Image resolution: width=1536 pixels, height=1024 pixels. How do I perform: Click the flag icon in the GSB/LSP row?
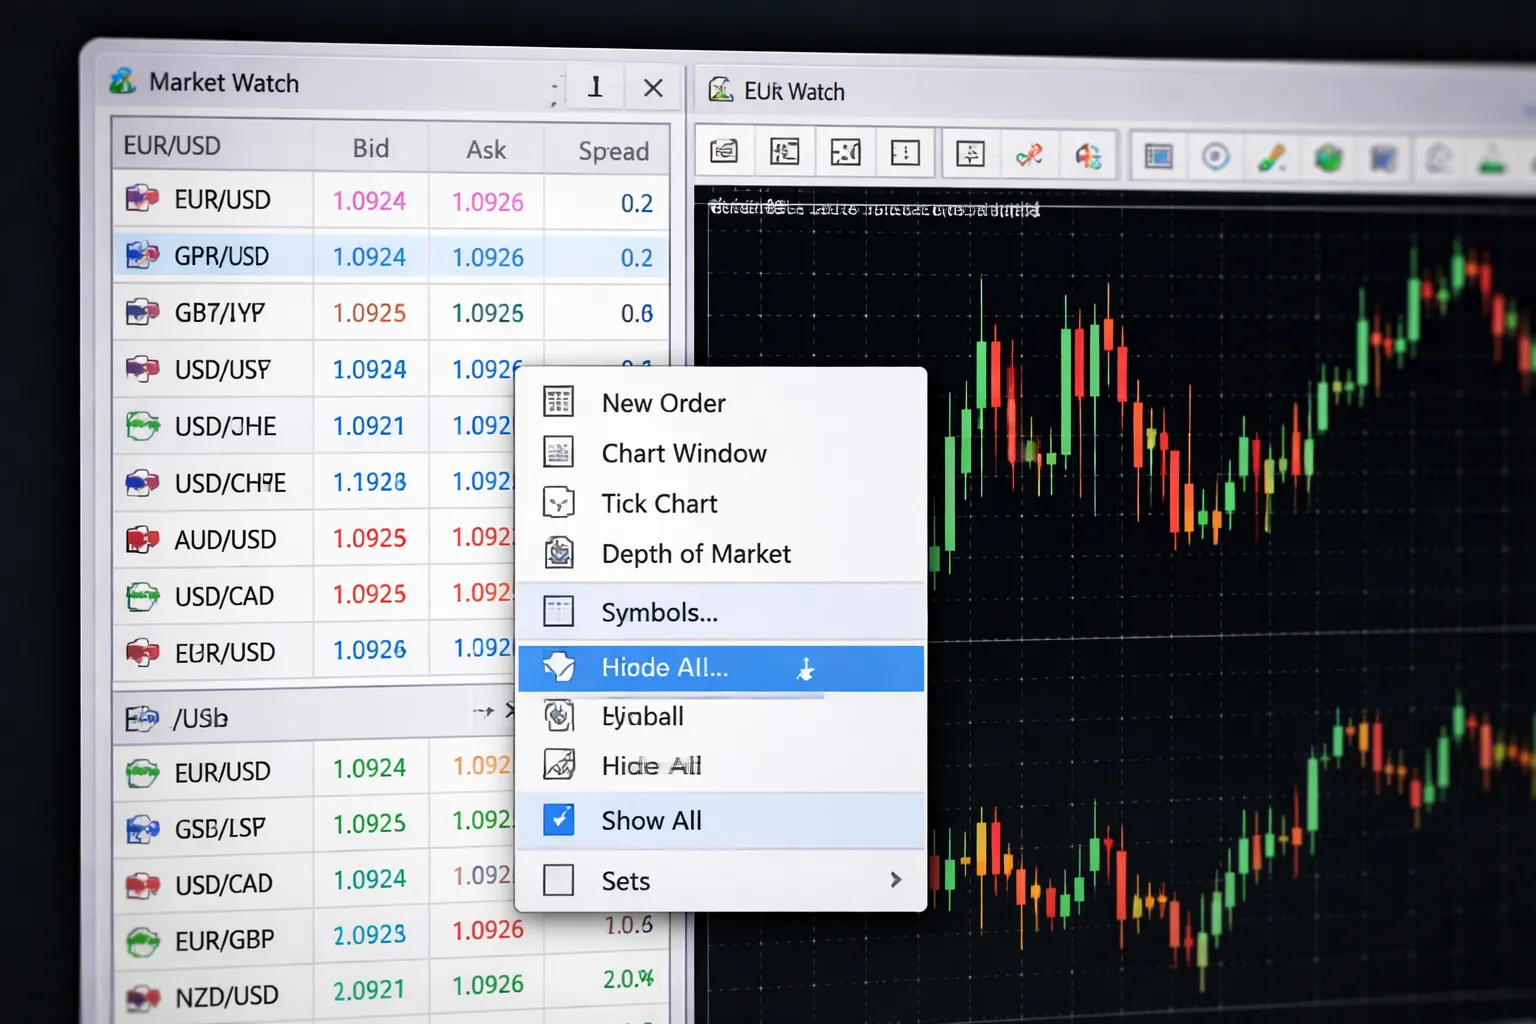tap(142, 828)
